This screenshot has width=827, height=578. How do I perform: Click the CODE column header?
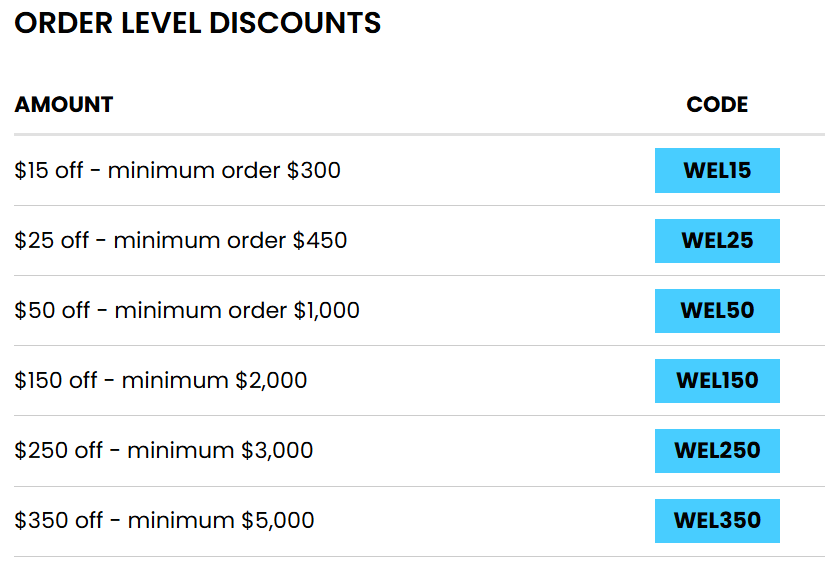coord(717,104)
